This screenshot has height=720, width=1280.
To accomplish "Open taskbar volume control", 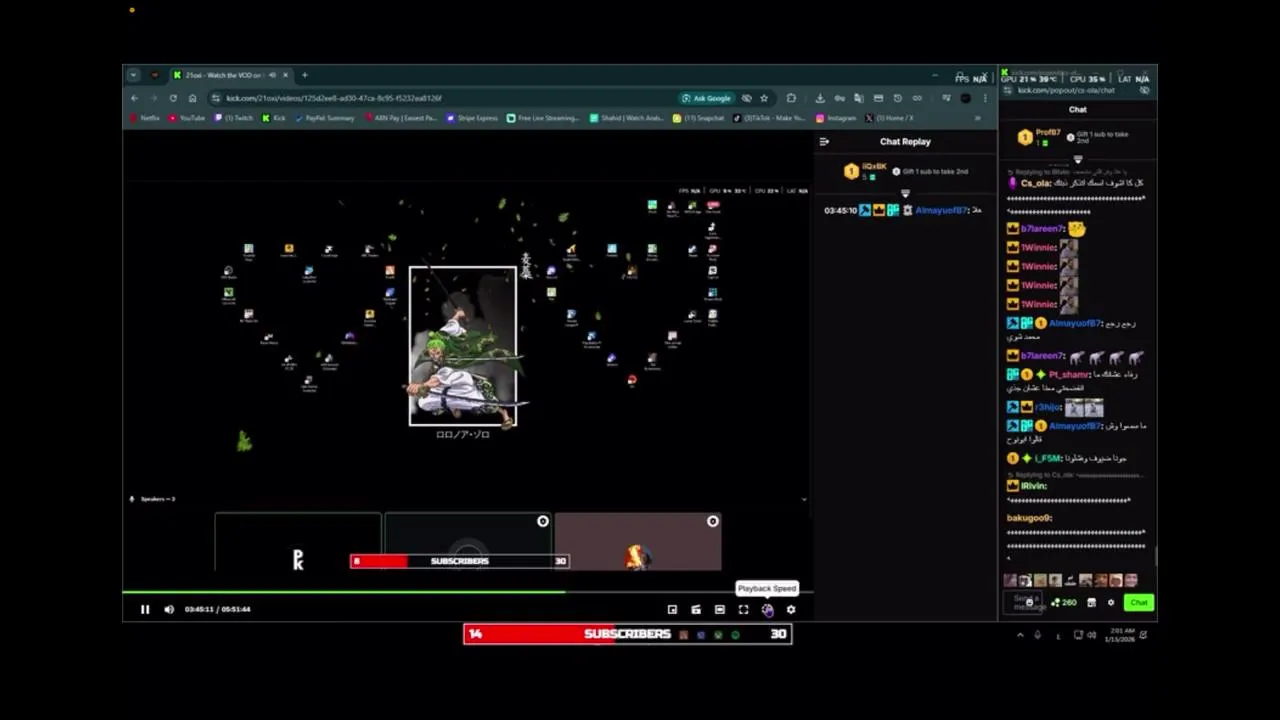I will [1092, 634].
